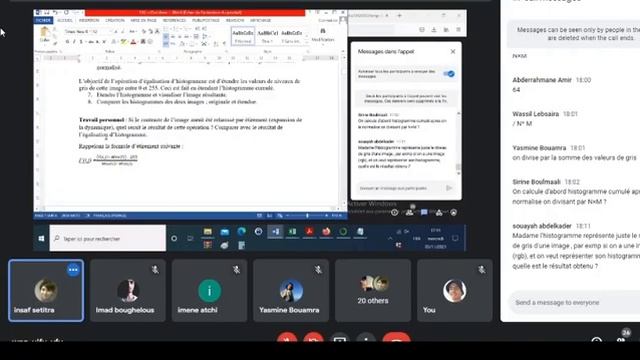Click the Task View taskbar icon

(190, 238)
